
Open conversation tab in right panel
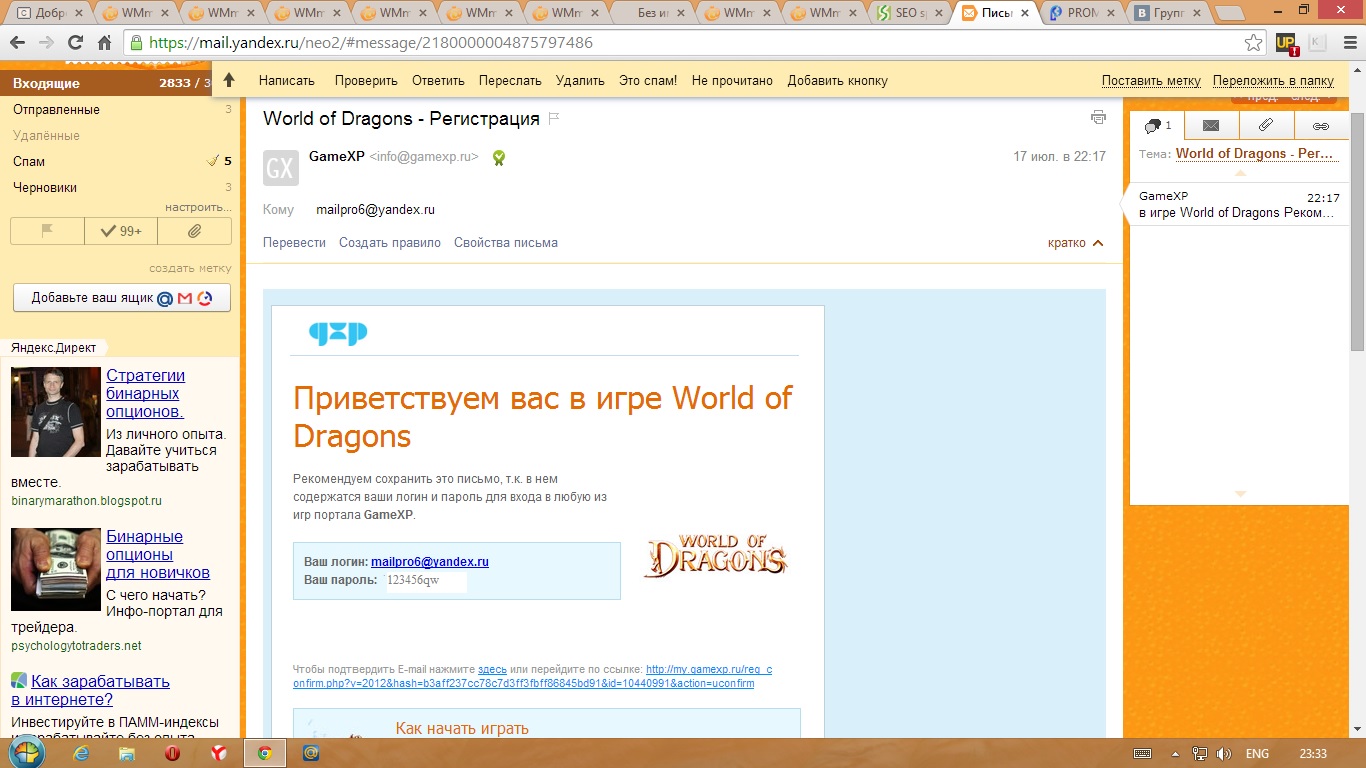1157,126
